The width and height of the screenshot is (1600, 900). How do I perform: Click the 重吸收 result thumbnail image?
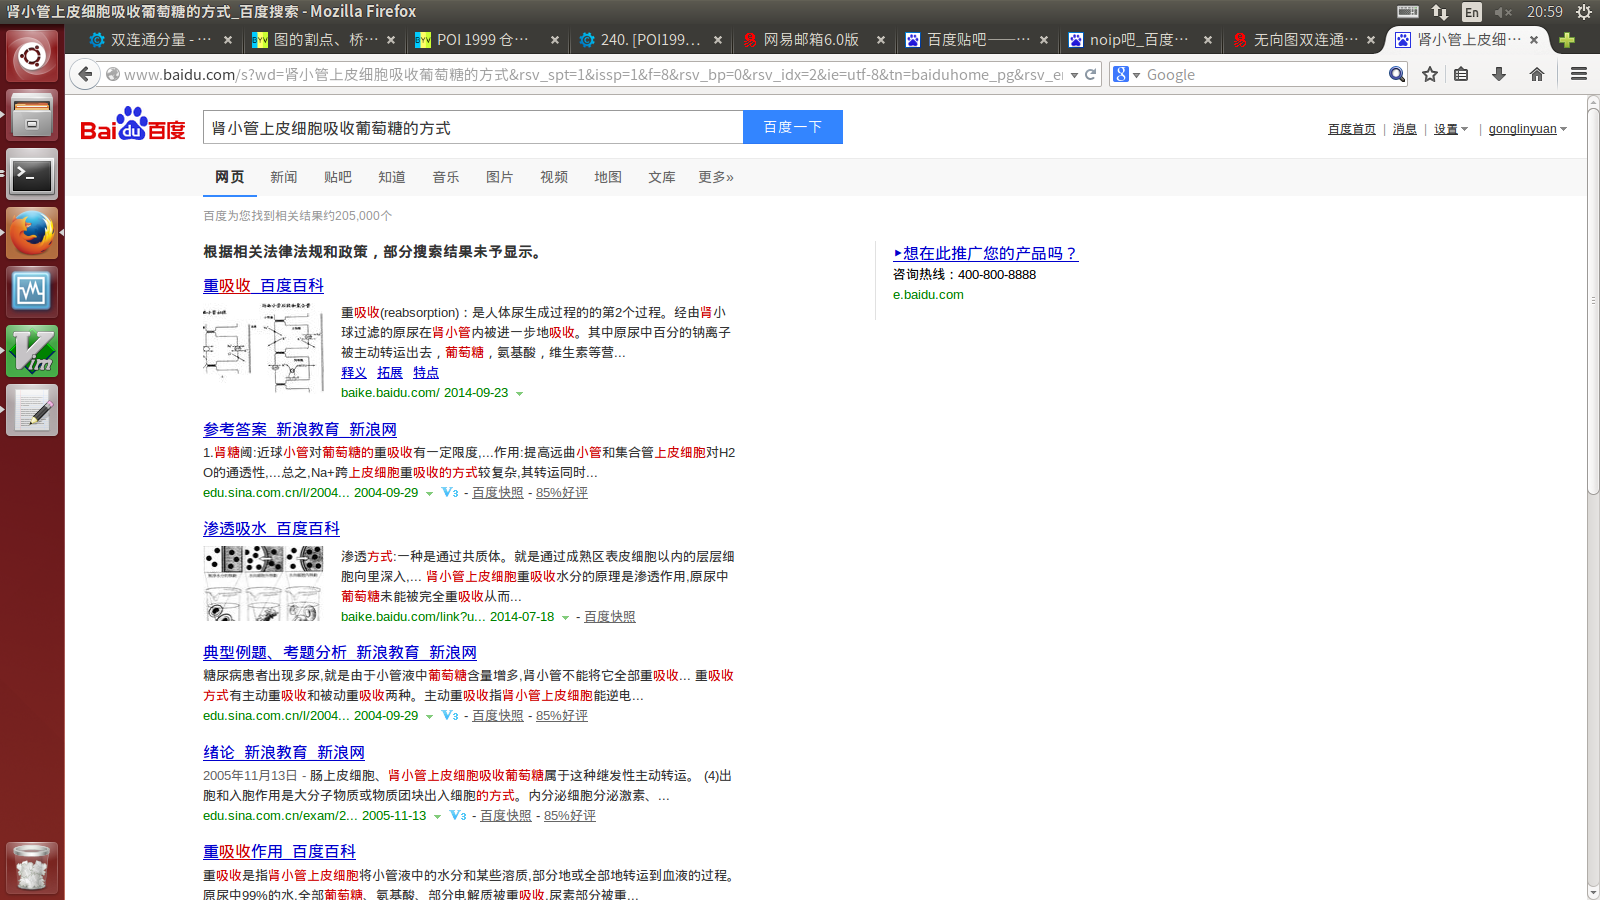[264, 347]
